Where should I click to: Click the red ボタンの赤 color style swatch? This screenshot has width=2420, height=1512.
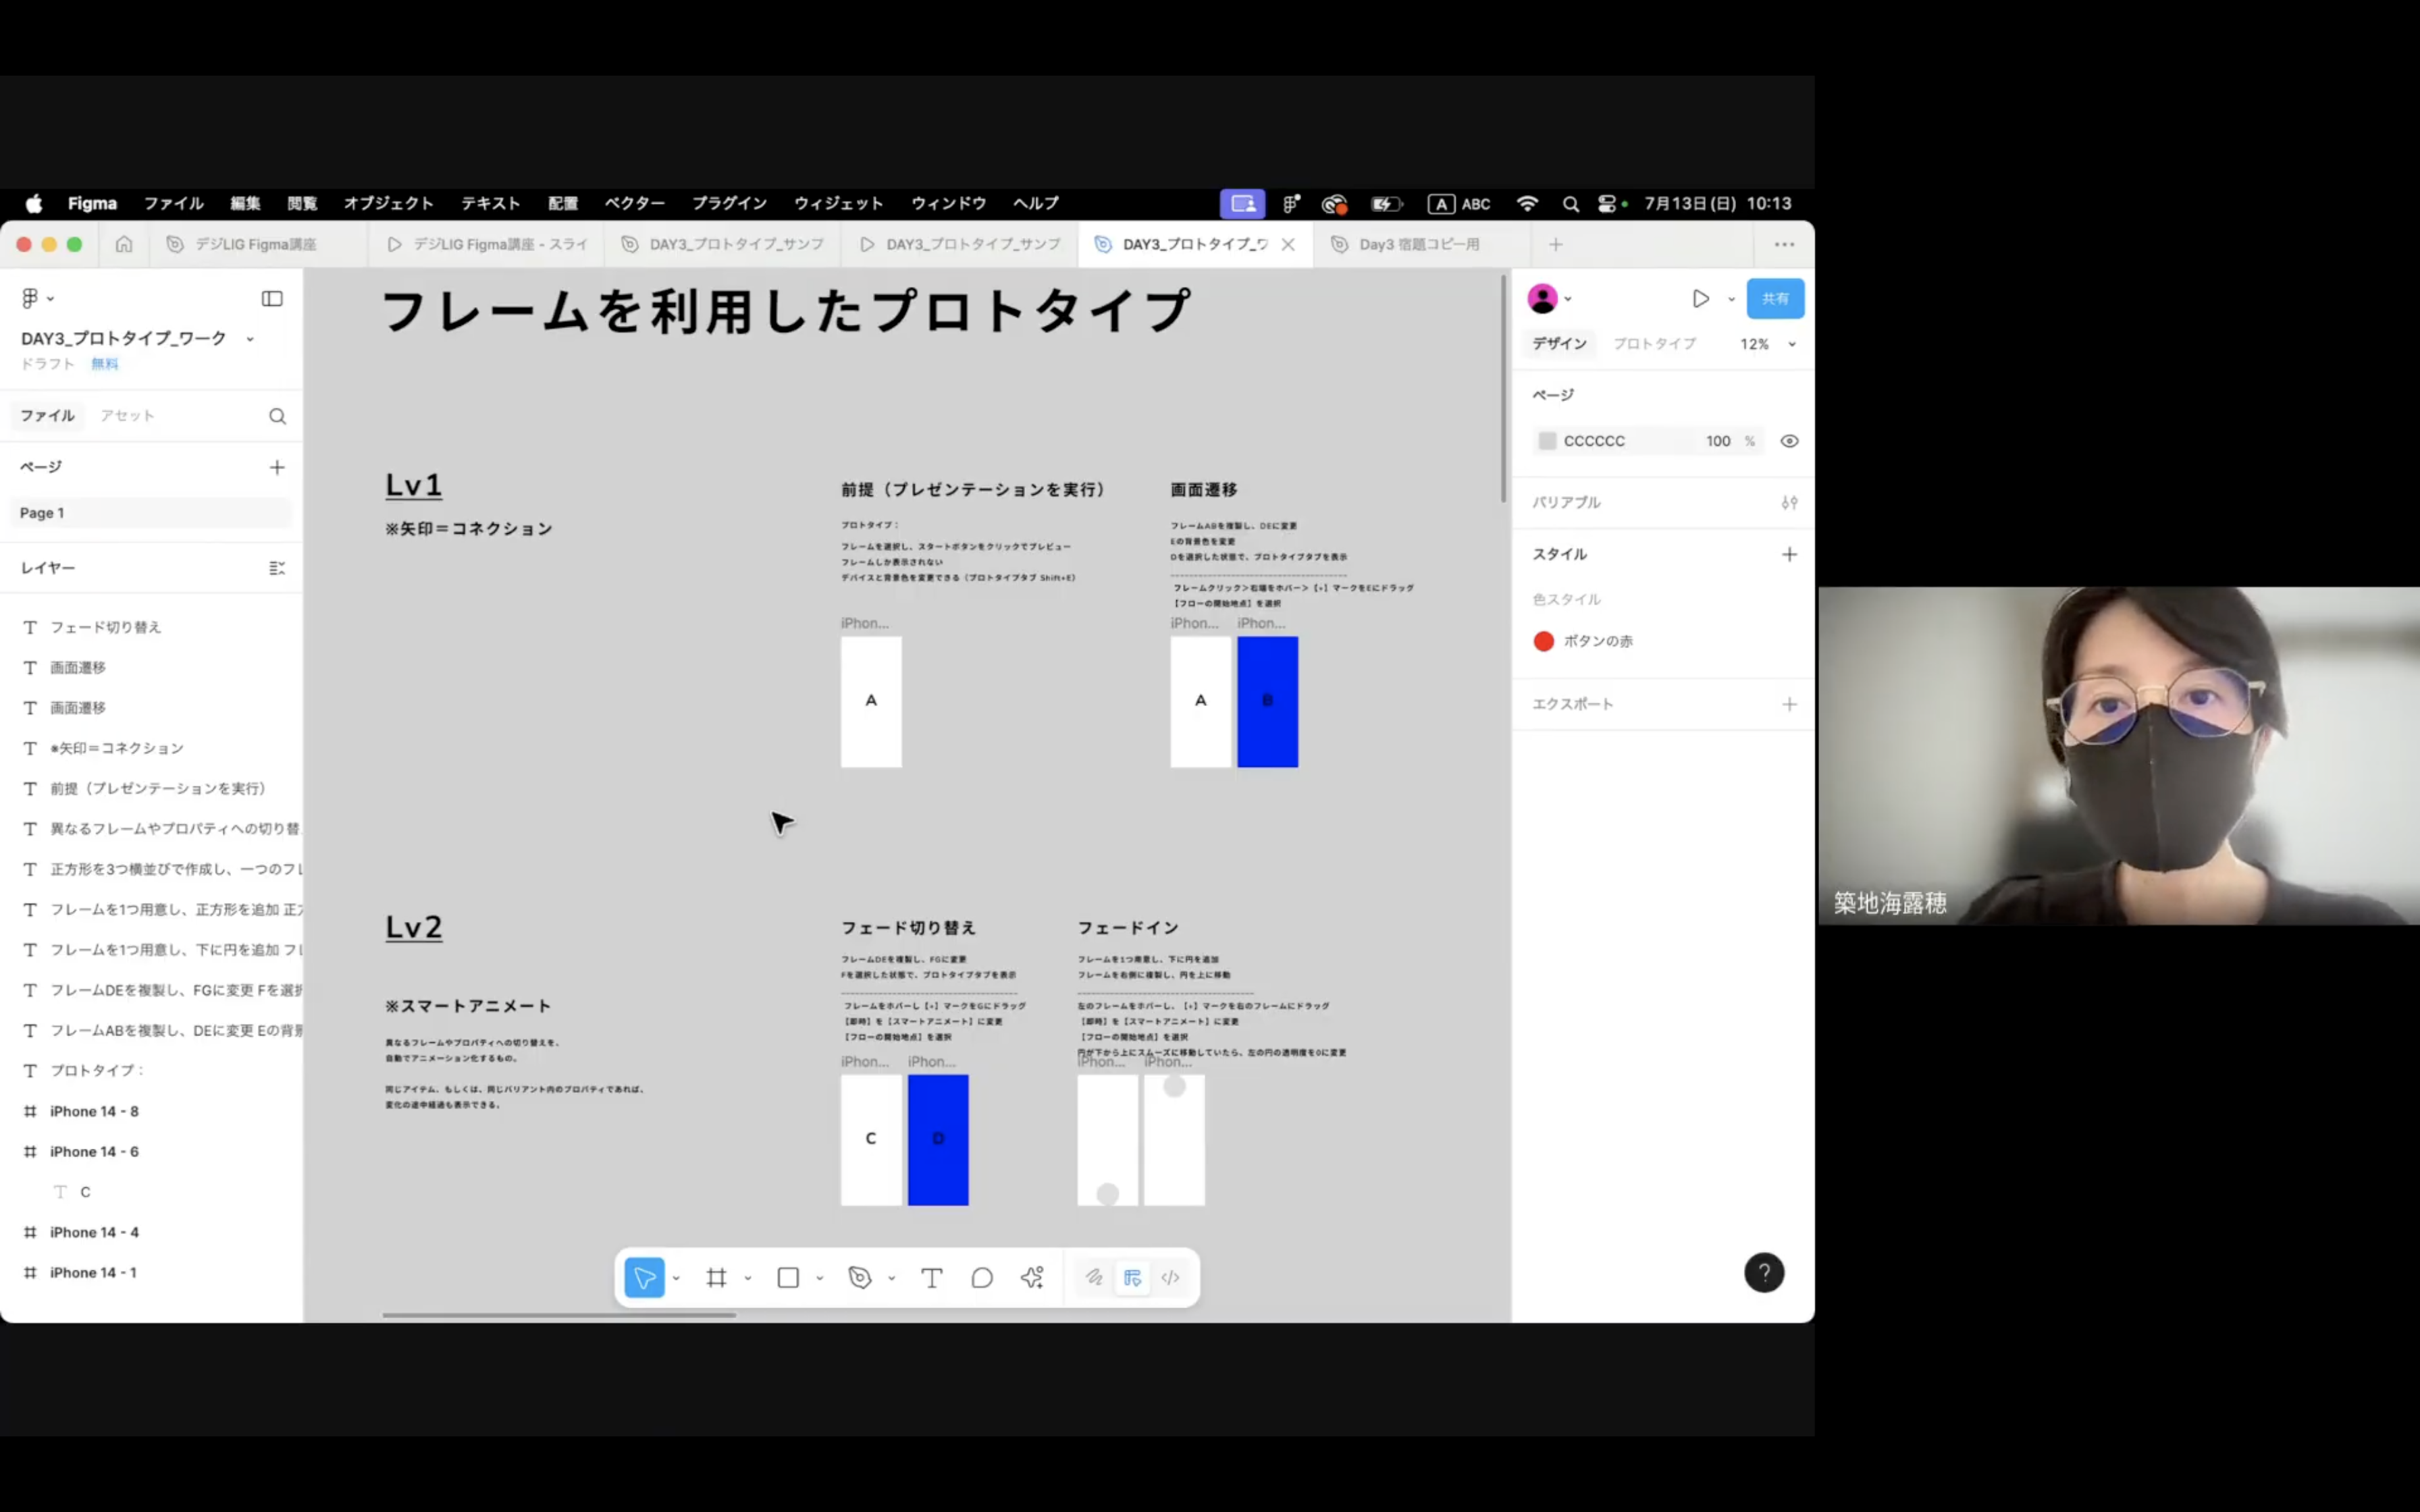(1543, 641)
